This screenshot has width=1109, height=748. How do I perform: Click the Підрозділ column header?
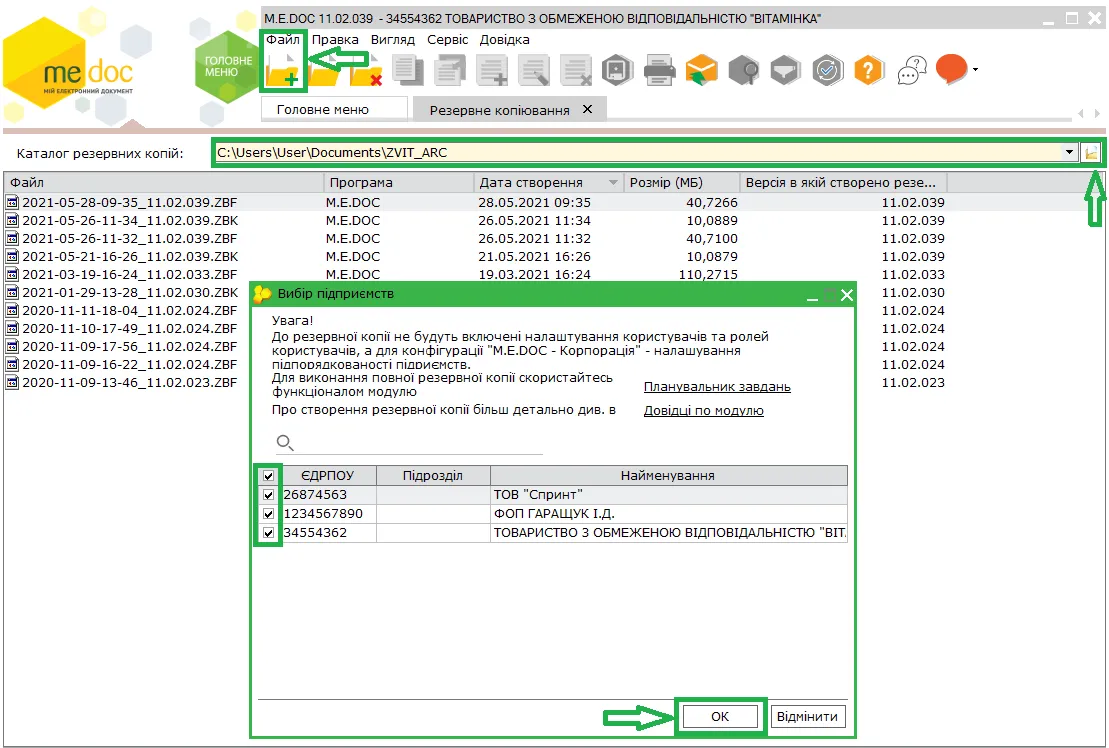tap(433, 476)
